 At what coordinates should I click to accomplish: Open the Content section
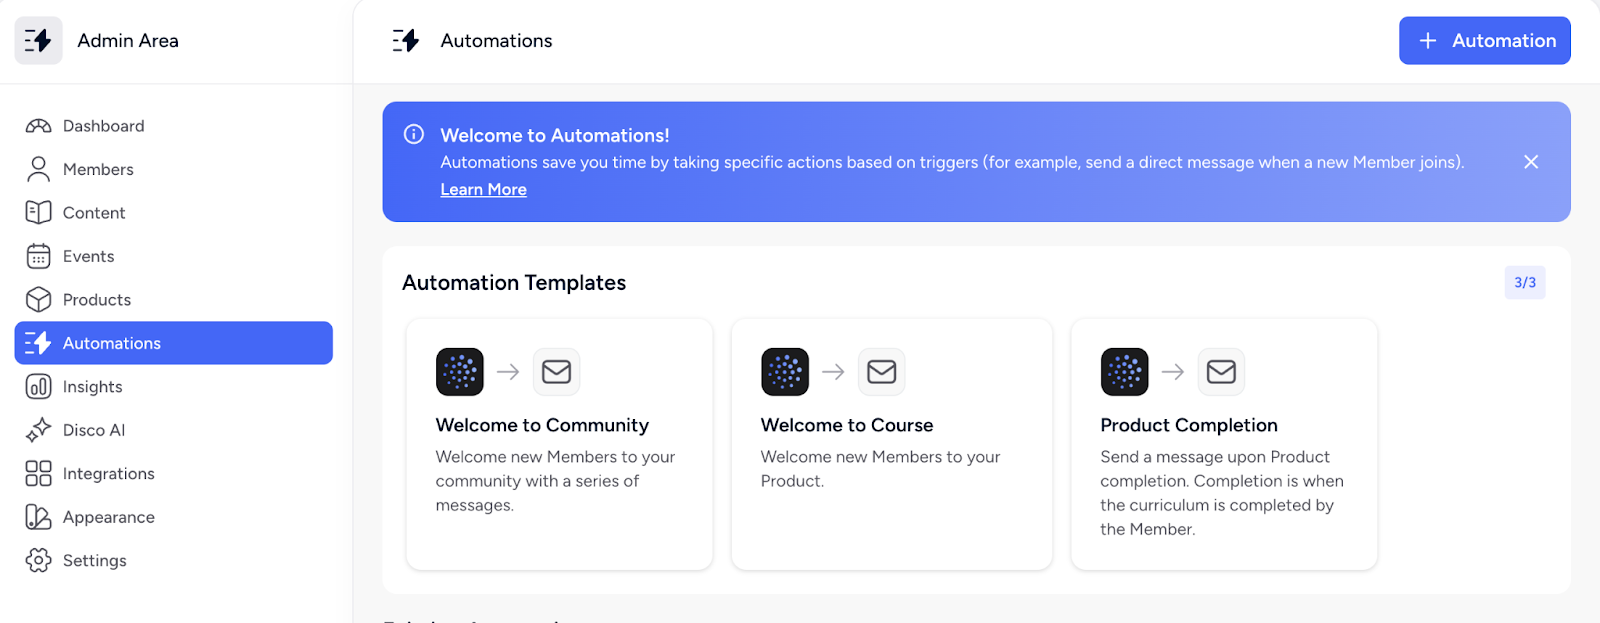click(x=174, y=213)
